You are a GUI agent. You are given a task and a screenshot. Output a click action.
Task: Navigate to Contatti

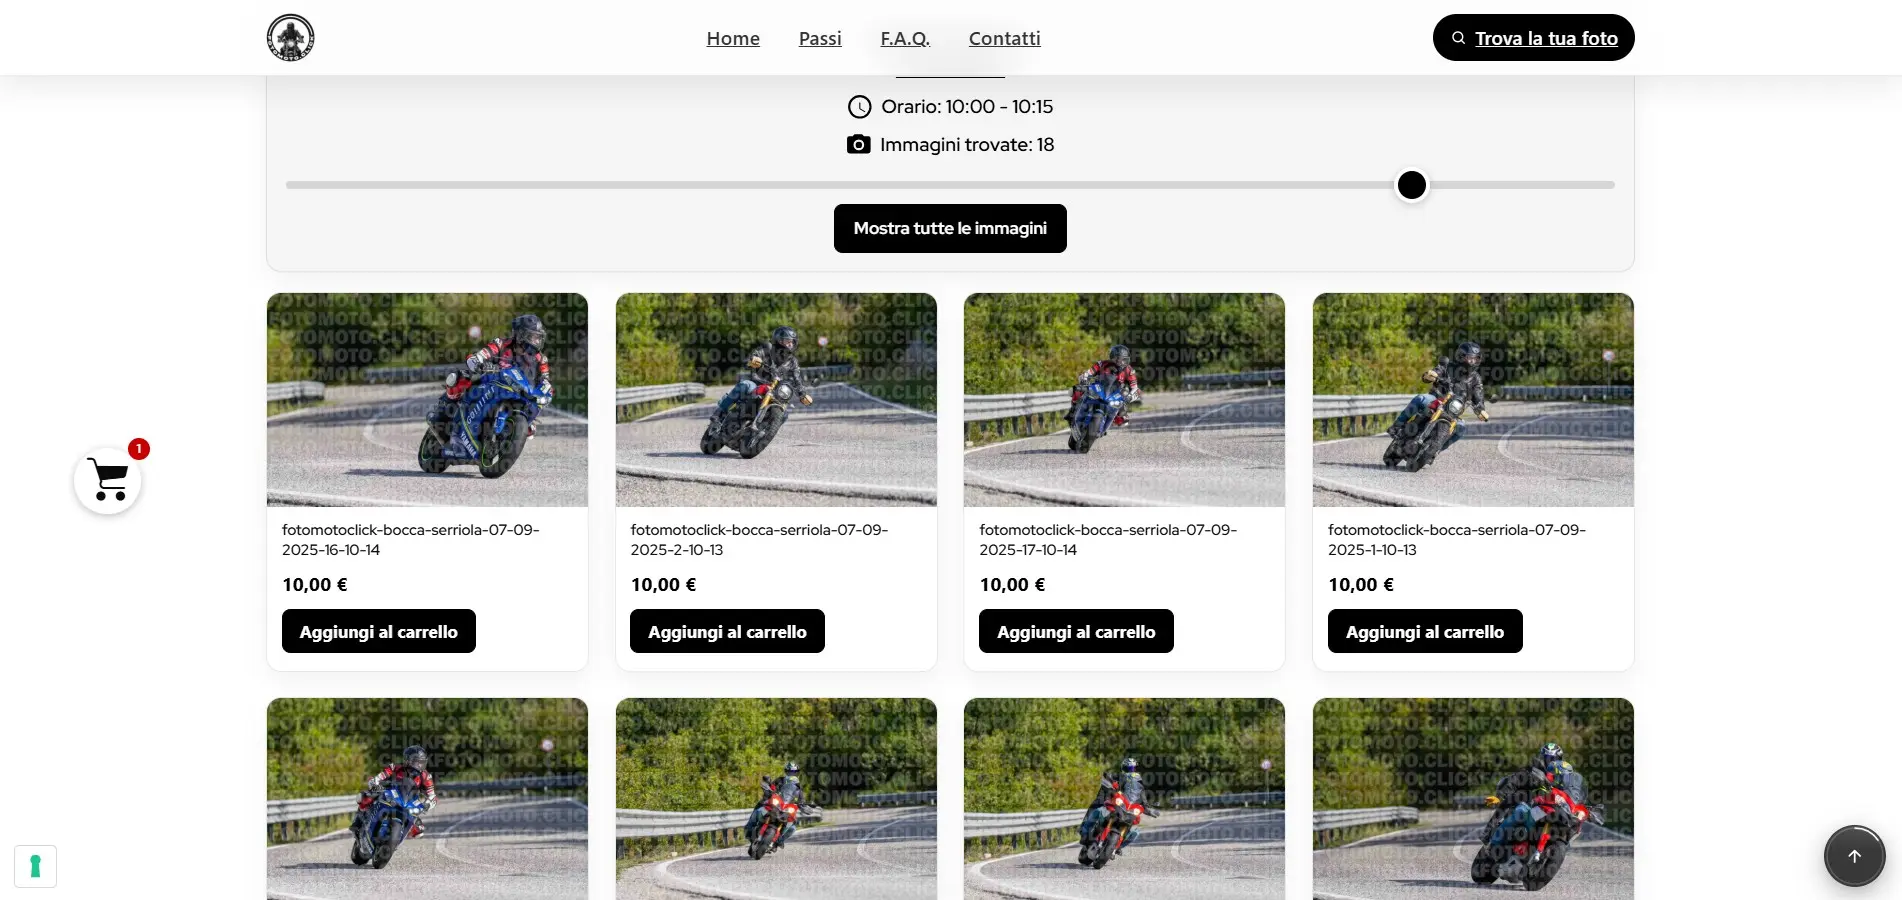click(1004, 39)
